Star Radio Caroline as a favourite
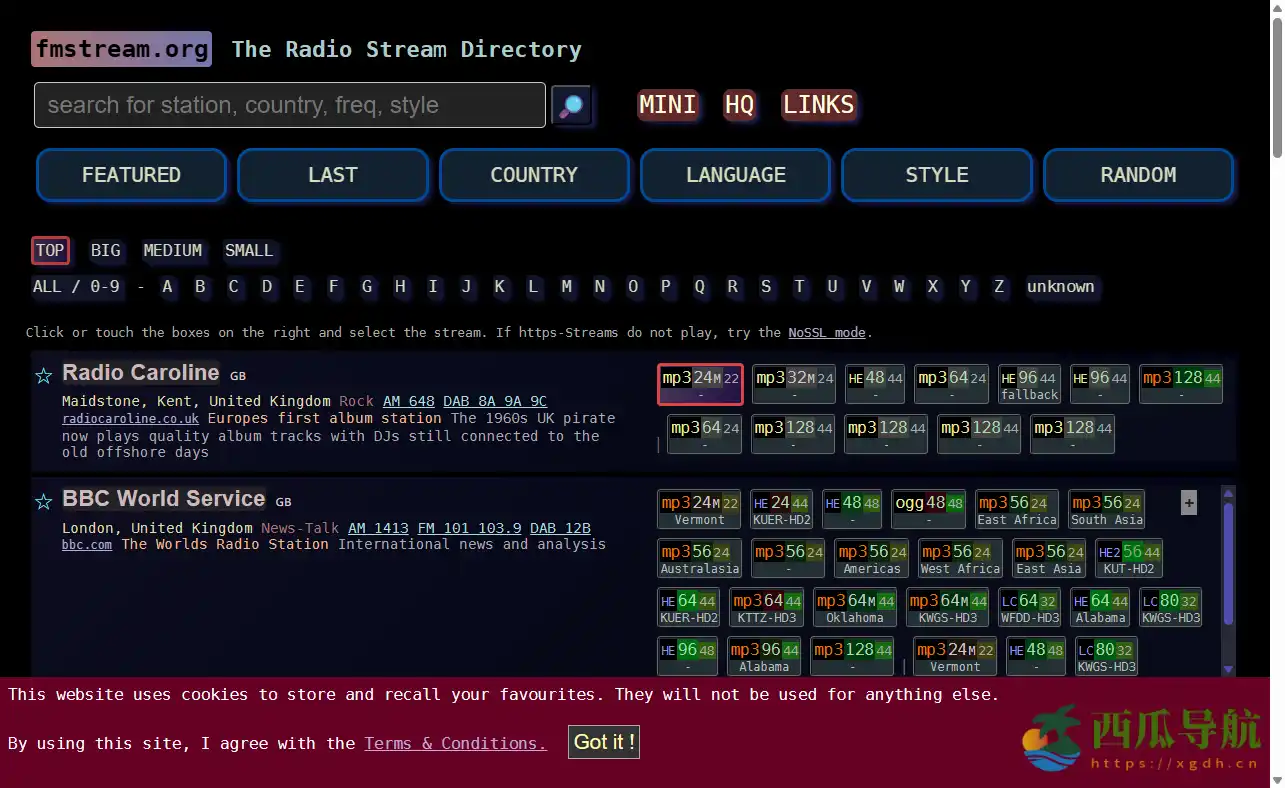This screenshot has height=788, width=1285. point(43,376)
